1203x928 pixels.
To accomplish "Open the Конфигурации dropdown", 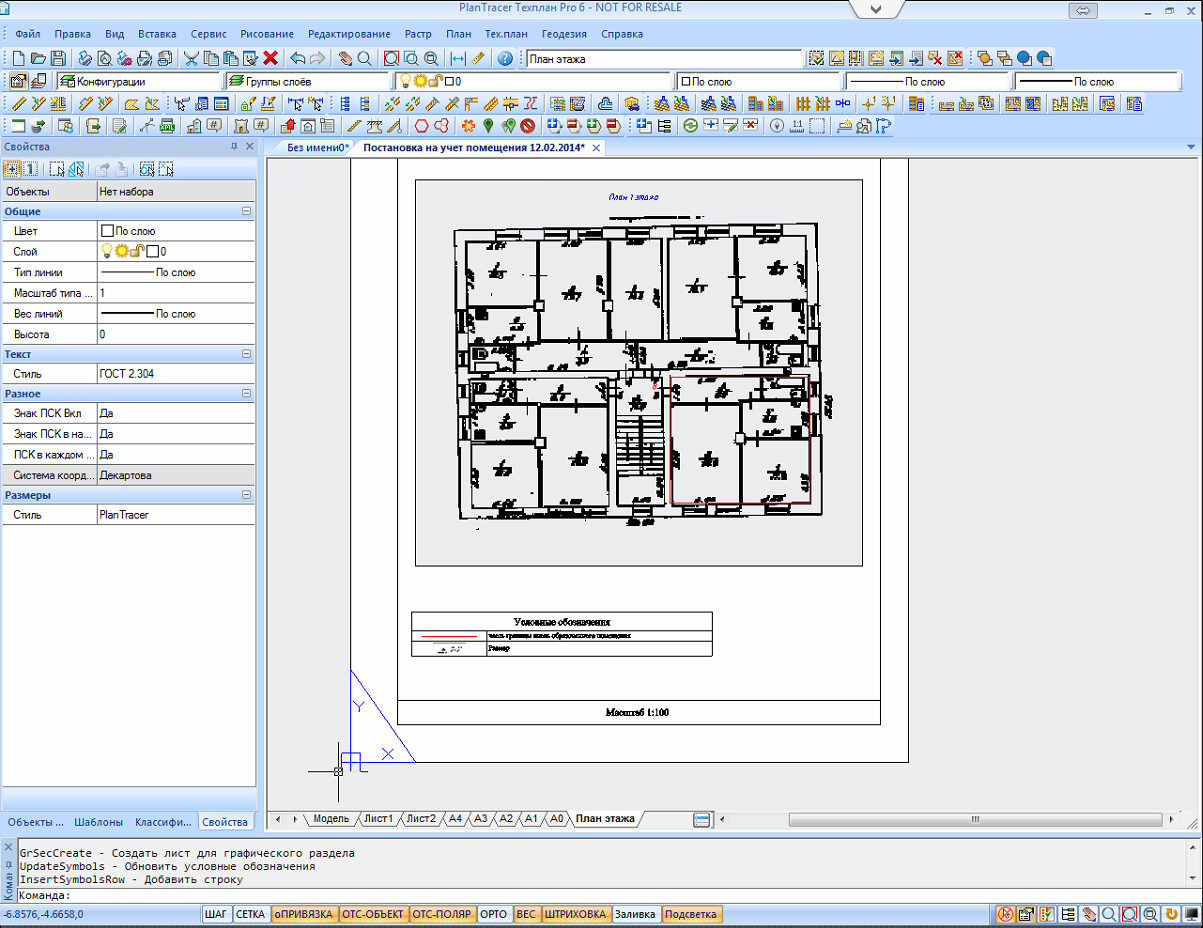I will [x=138, y=81].
